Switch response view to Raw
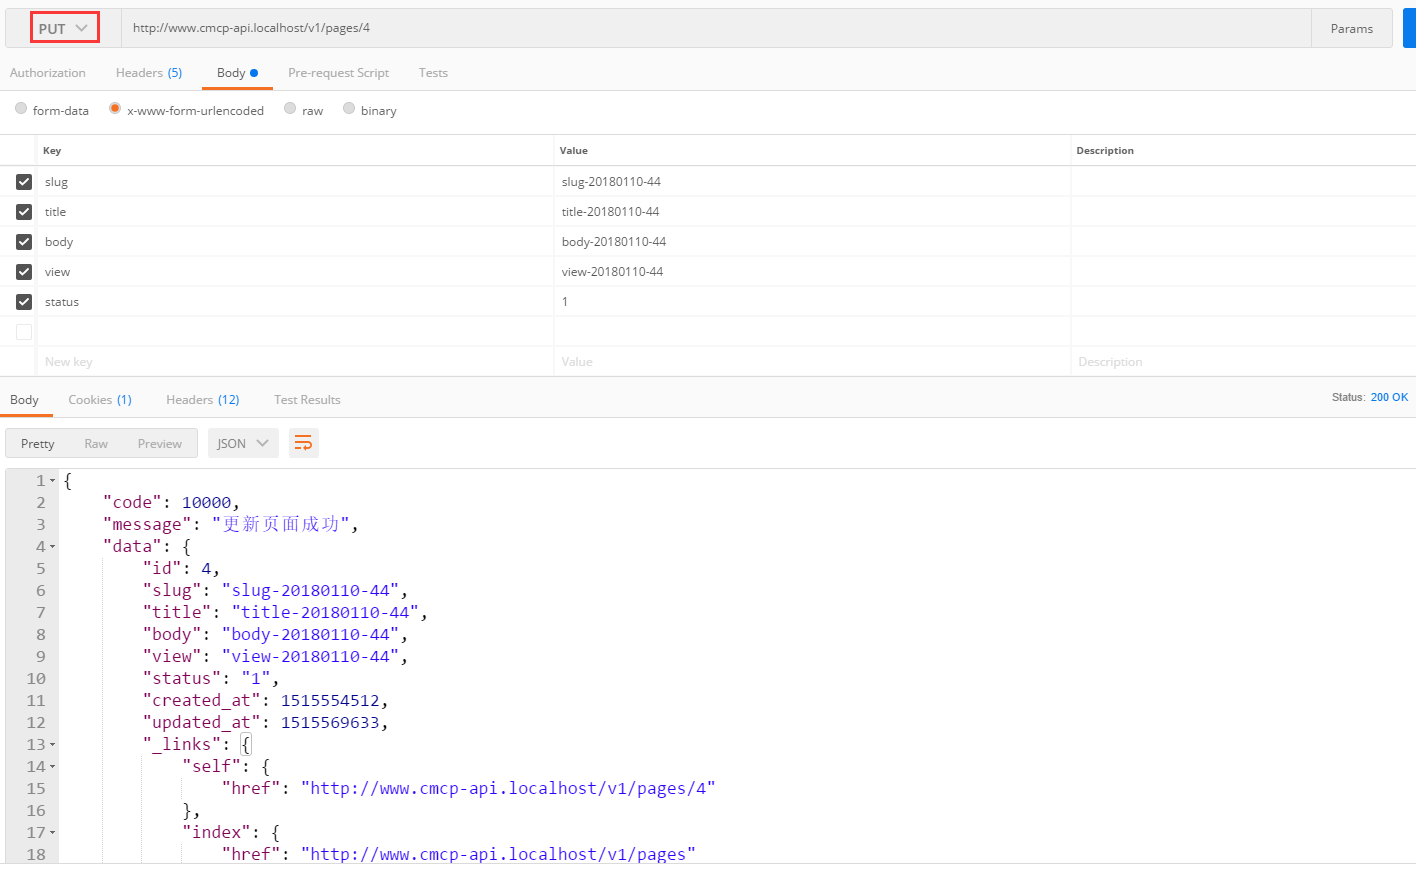This screenshot has height=878, width=1416. click(96, 444)
